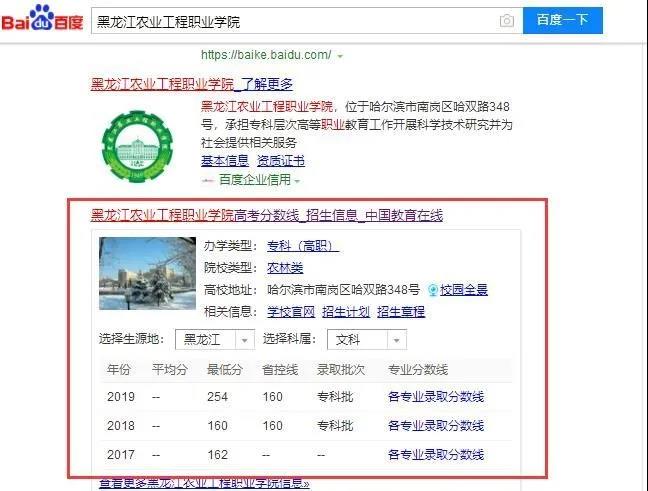Select 254 lowest score cell
The width and height of the screenshot is (648, 491).
[x=217, y=397]
